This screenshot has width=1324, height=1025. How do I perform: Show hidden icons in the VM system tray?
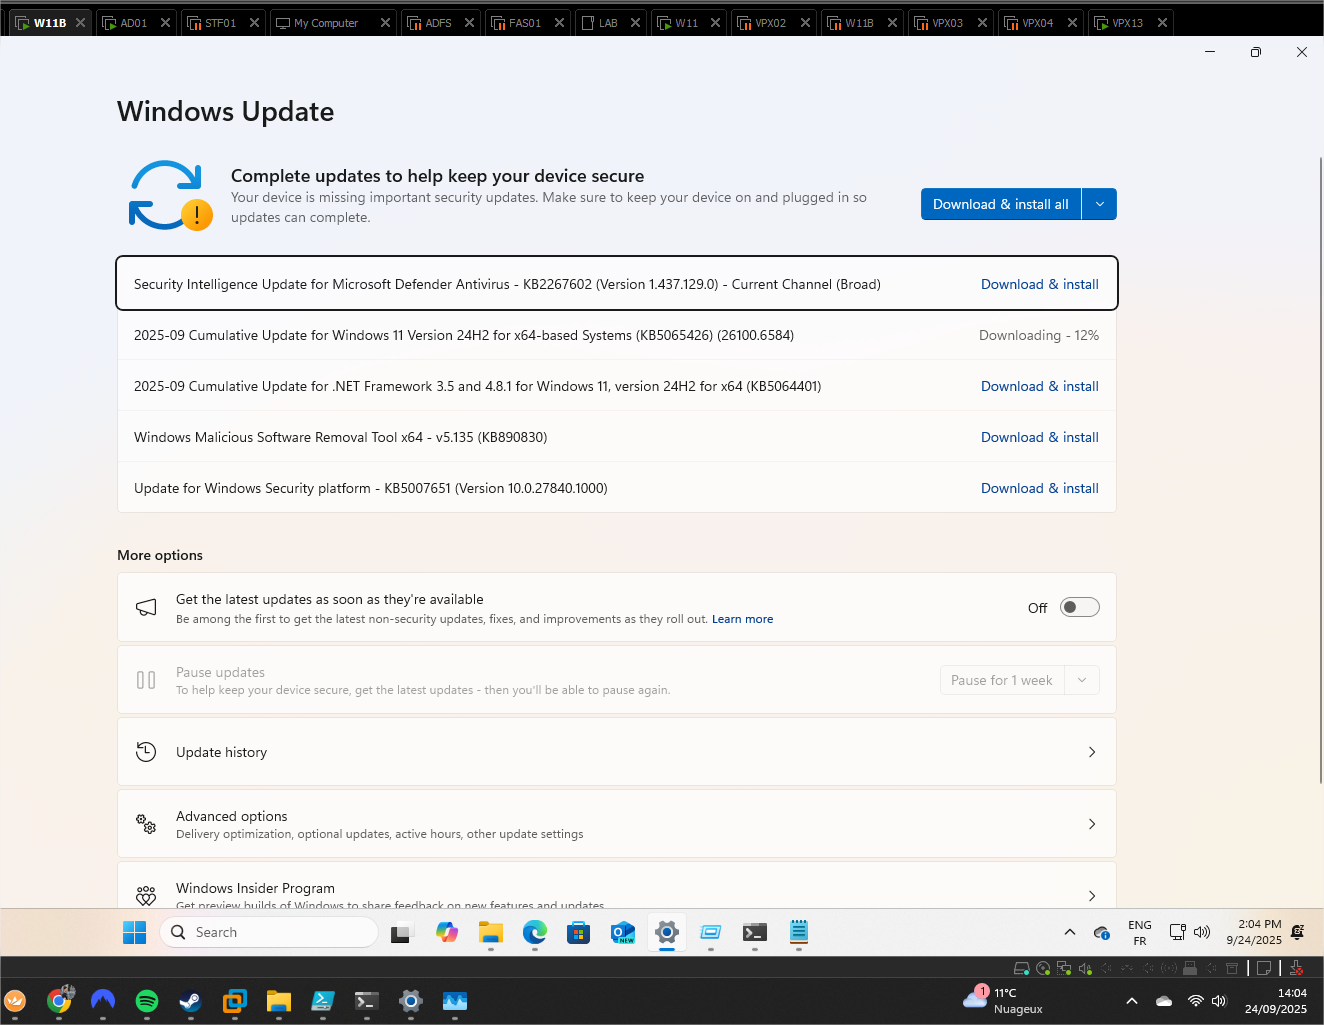(x=1070, y=932)
